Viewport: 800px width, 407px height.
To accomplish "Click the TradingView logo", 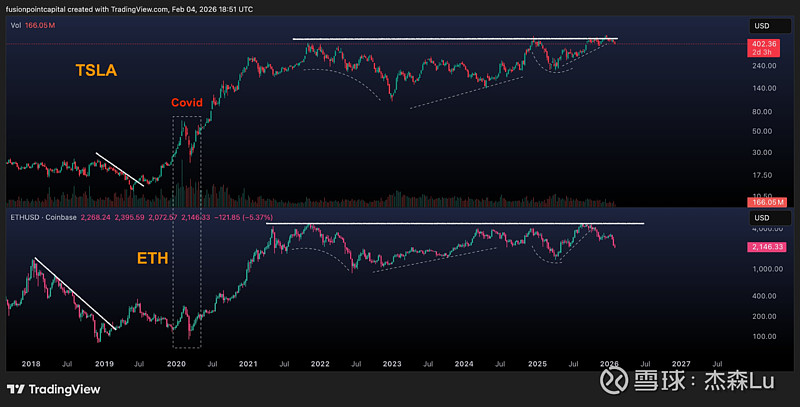I will [54, 389].
